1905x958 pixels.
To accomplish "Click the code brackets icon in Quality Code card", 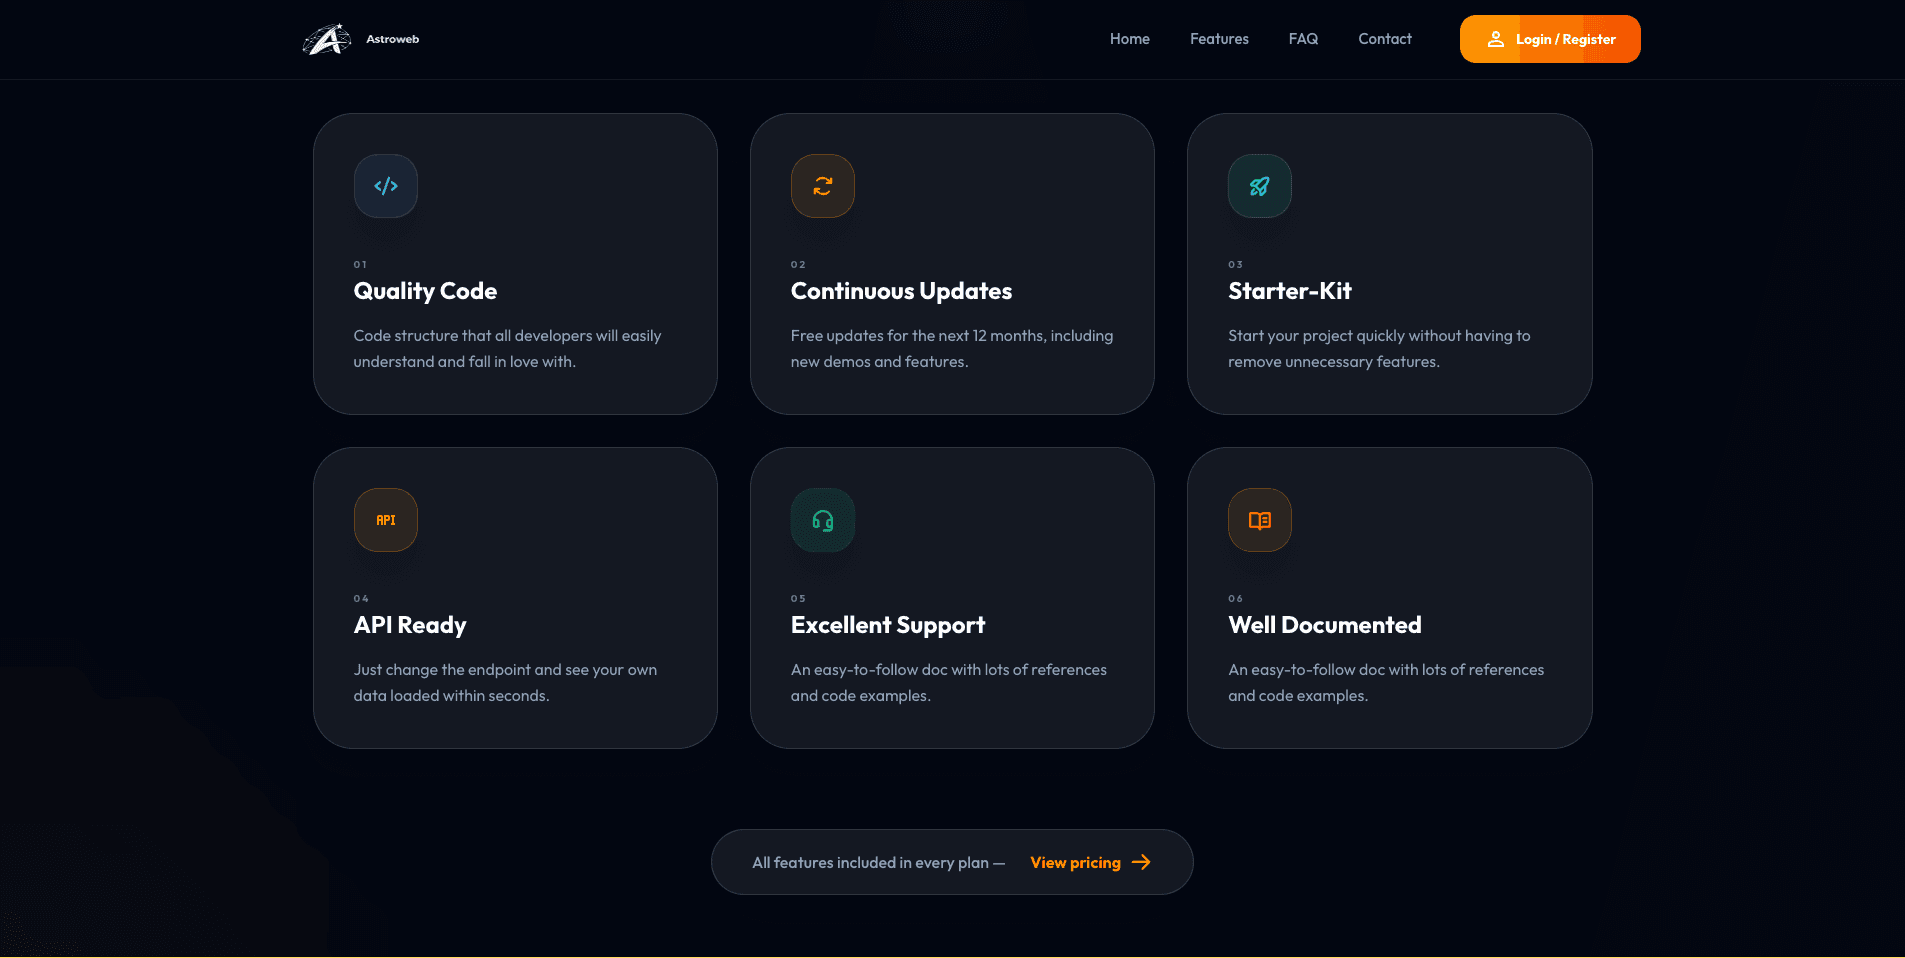I will [x=386, y=186].
